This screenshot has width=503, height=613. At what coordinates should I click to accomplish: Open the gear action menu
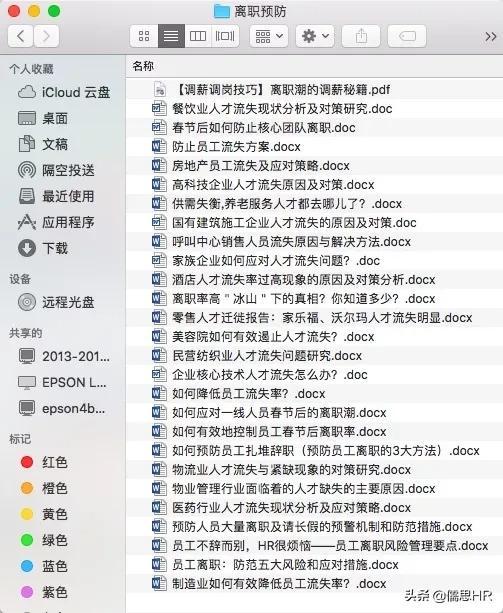[315, 36]
